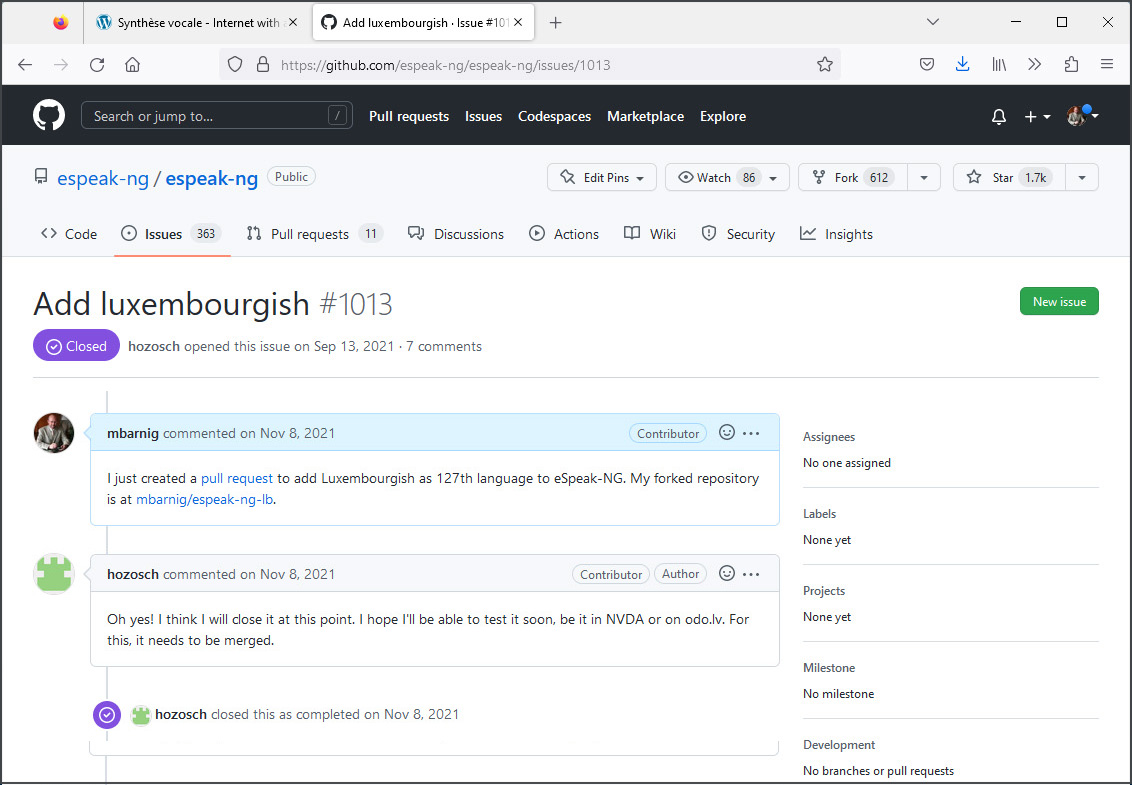Image resolution: width=1132 pixels, height=785 pixels.
Task: Open the espeak-ng organization link
Action: pyautogui.click(x=103, y=178)
